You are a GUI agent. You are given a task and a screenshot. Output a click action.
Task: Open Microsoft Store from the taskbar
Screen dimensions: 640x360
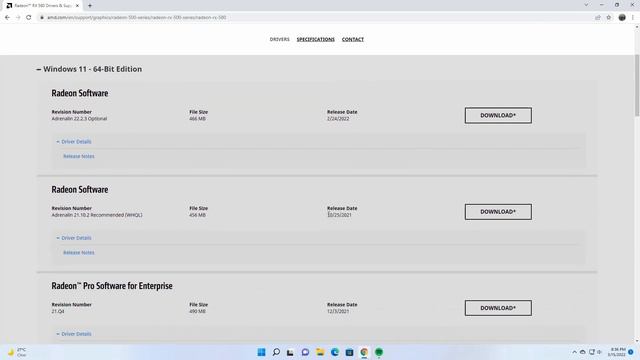[349, 352]
